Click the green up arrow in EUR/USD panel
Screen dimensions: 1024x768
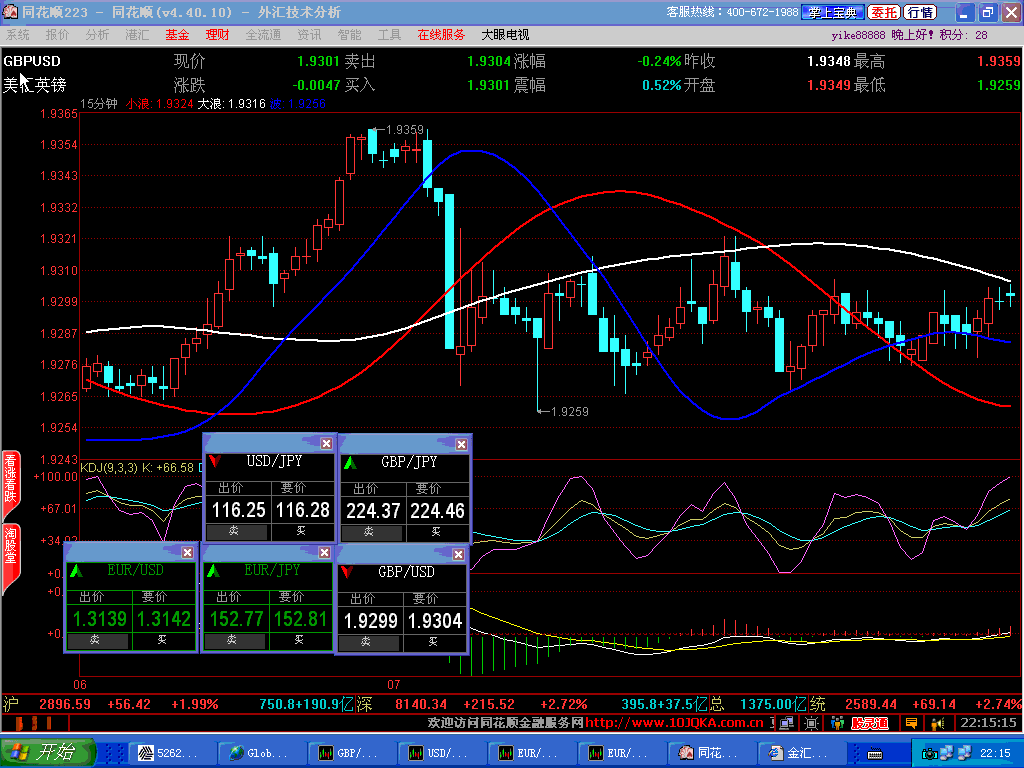coord(76,571)
